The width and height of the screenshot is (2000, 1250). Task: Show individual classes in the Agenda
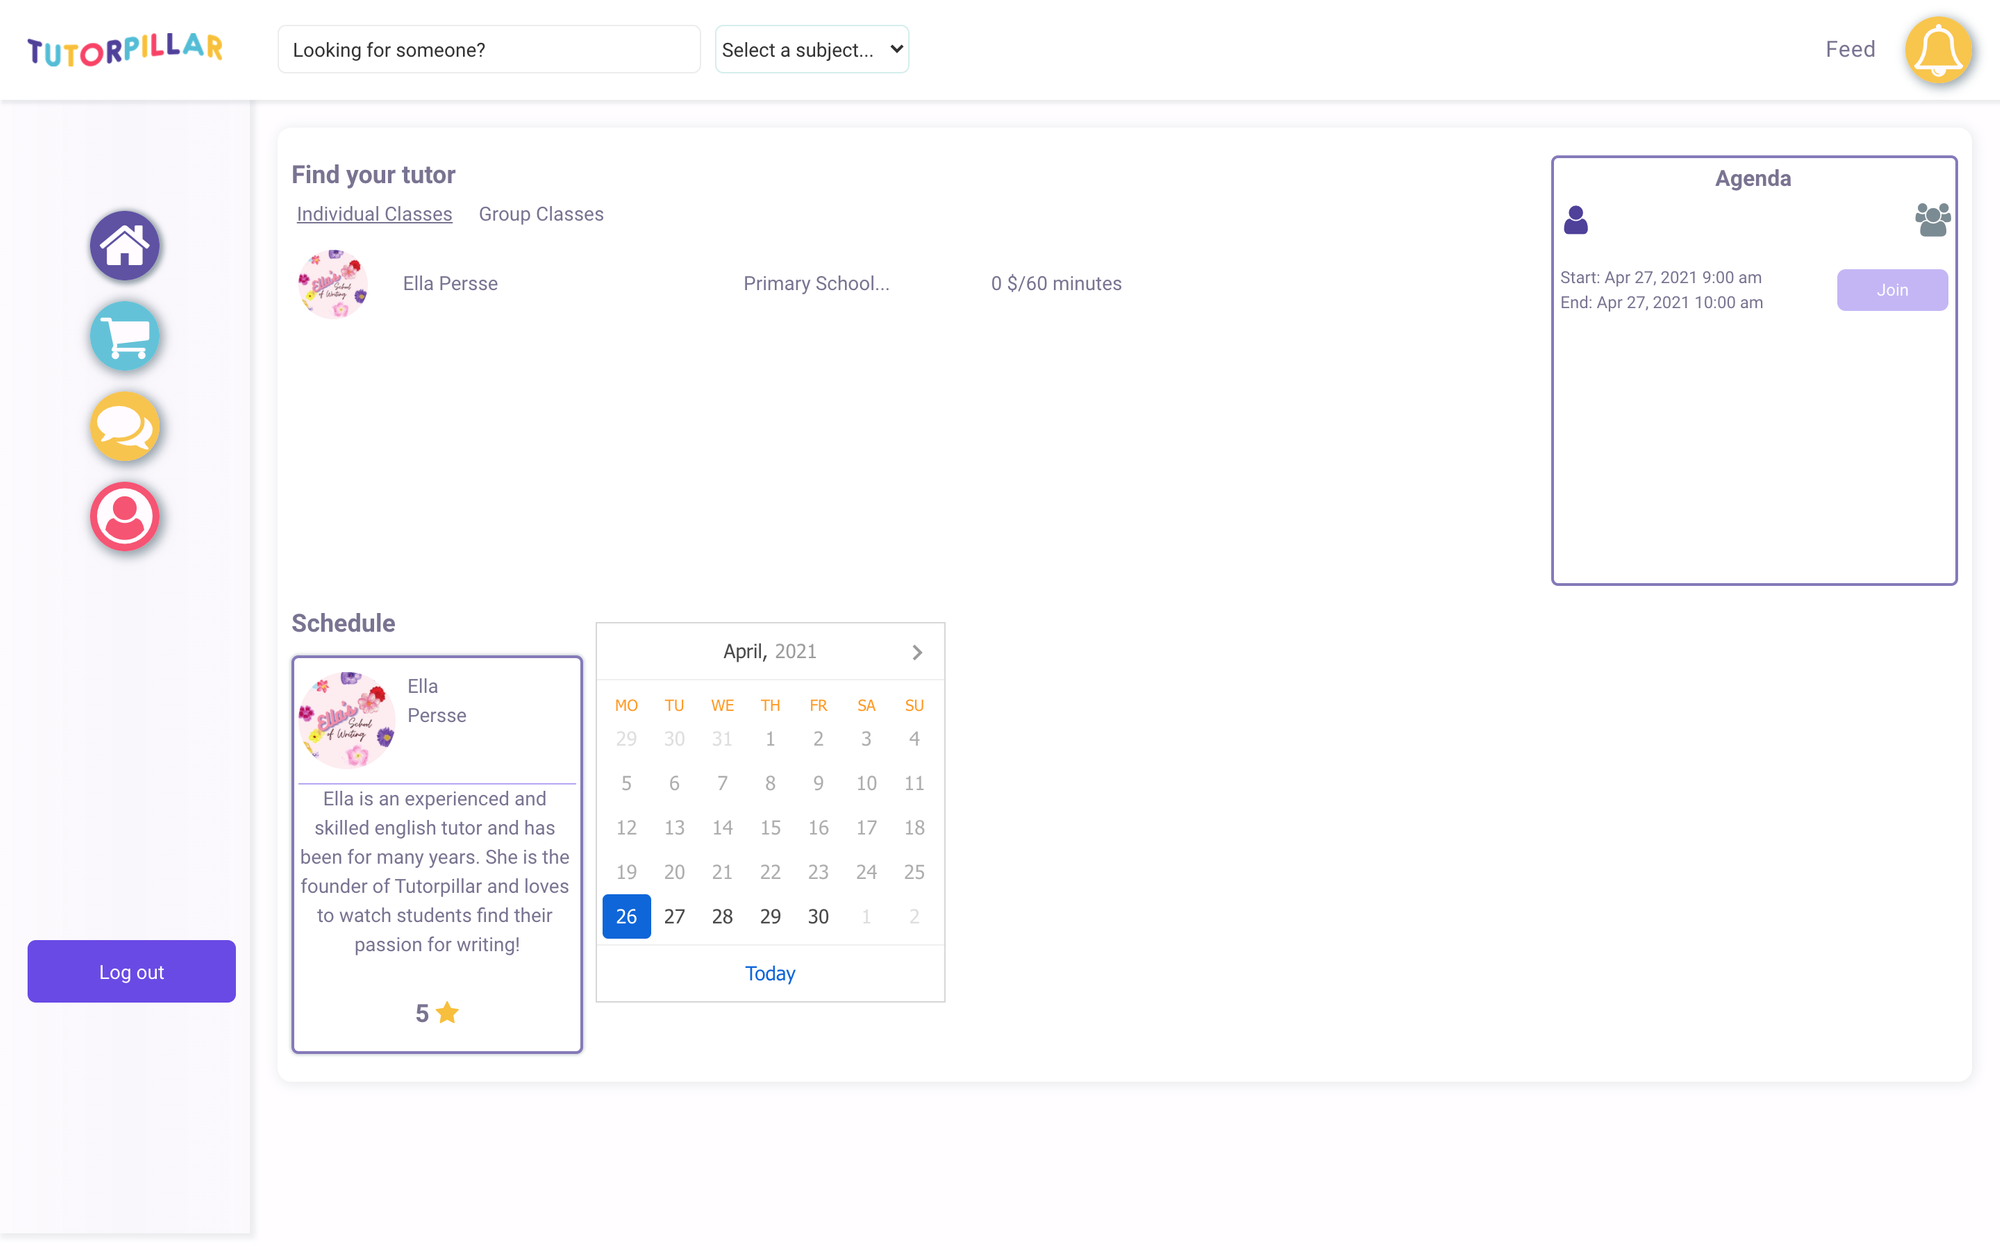click(1576, 220)
